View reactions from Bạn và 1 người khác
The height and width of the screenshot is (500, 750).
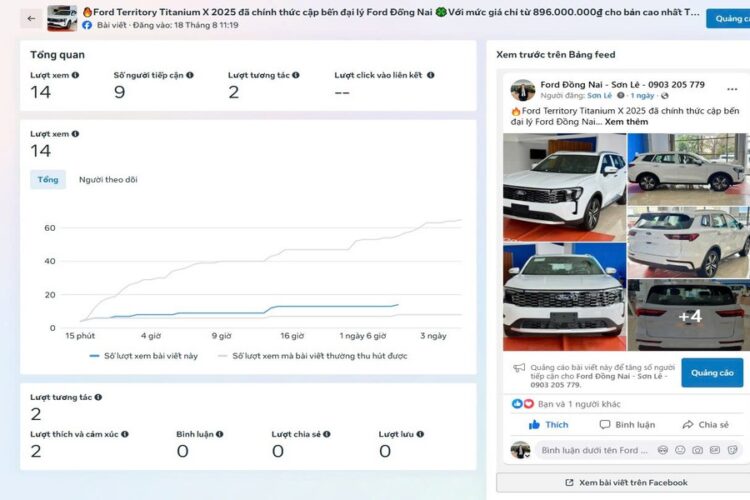(579, 404)
